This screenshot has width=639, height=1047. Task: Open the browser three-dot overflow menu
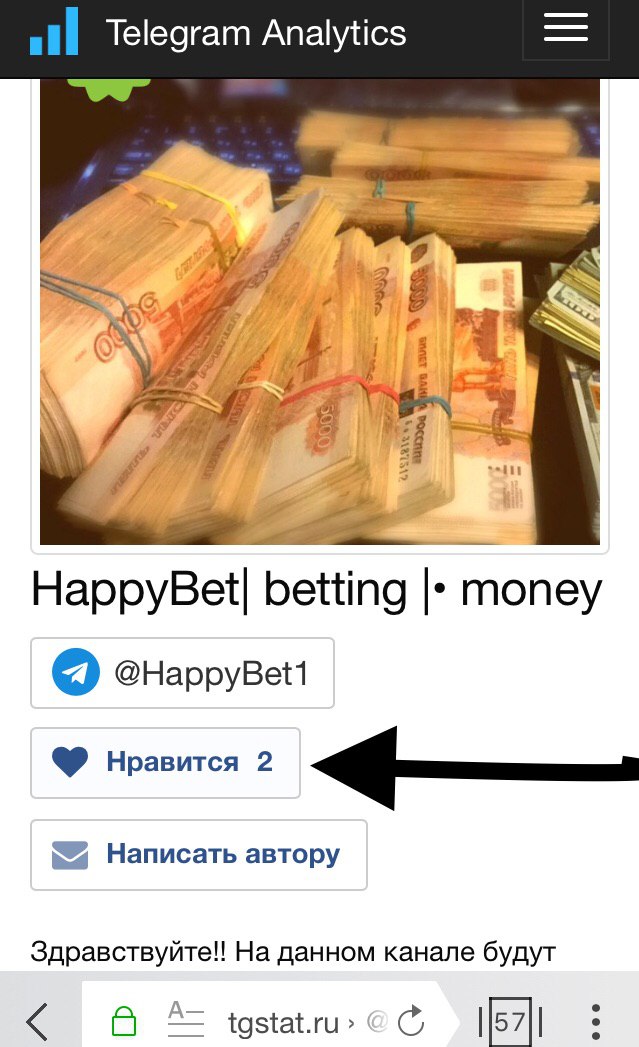tap(596, 1022)
